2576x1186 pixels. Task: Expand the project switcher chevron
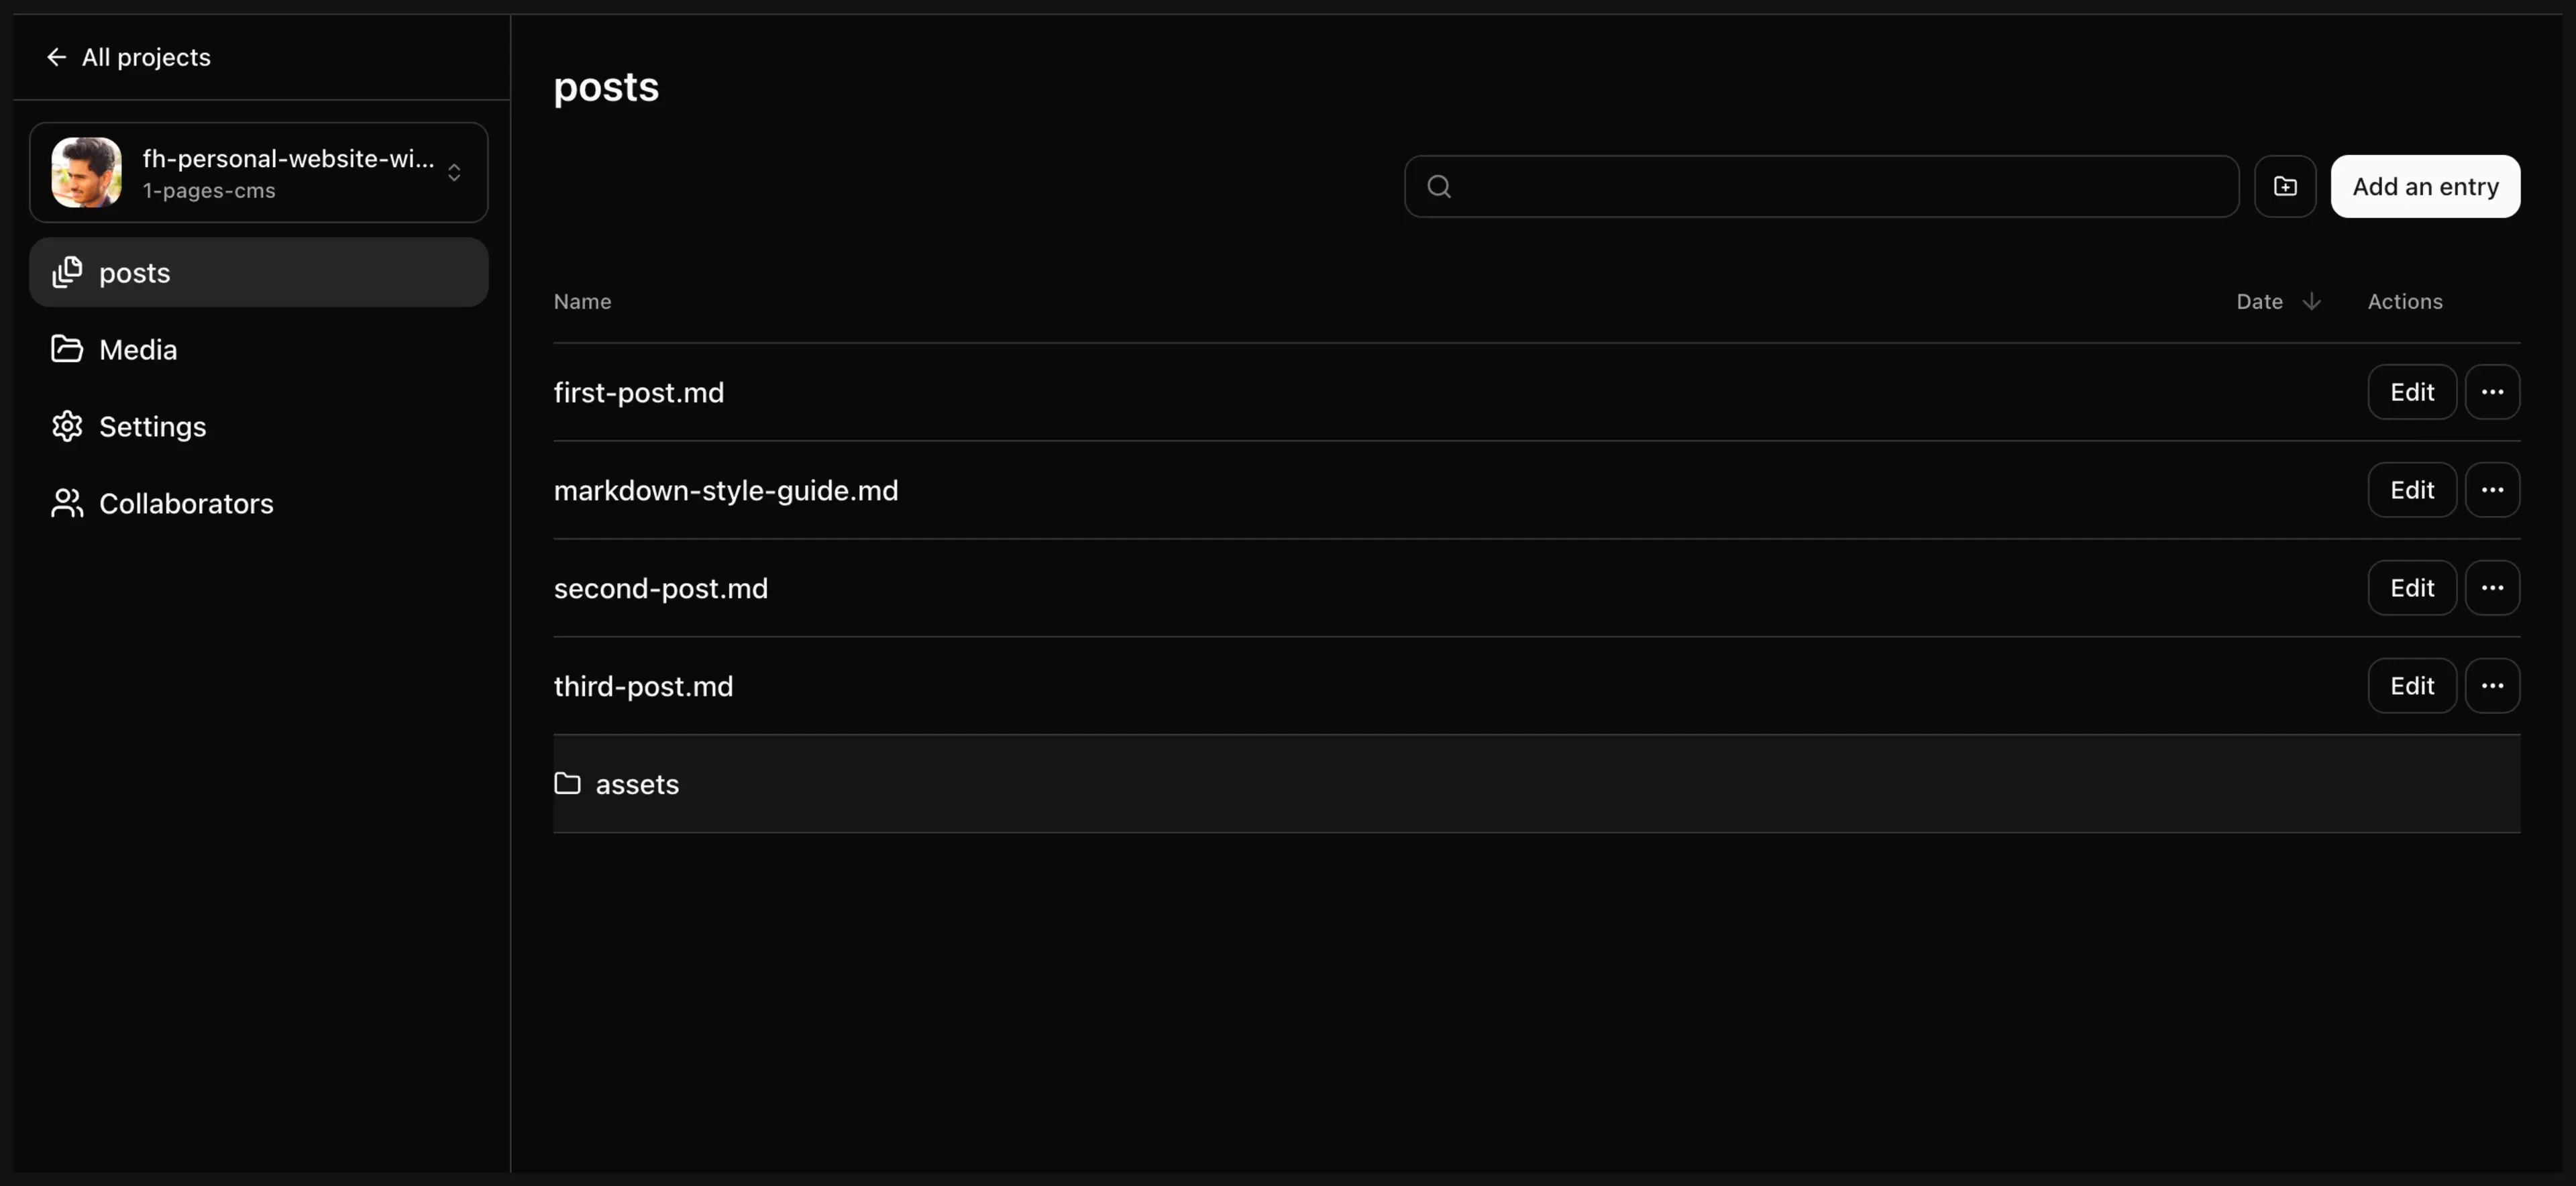(454, 173)
